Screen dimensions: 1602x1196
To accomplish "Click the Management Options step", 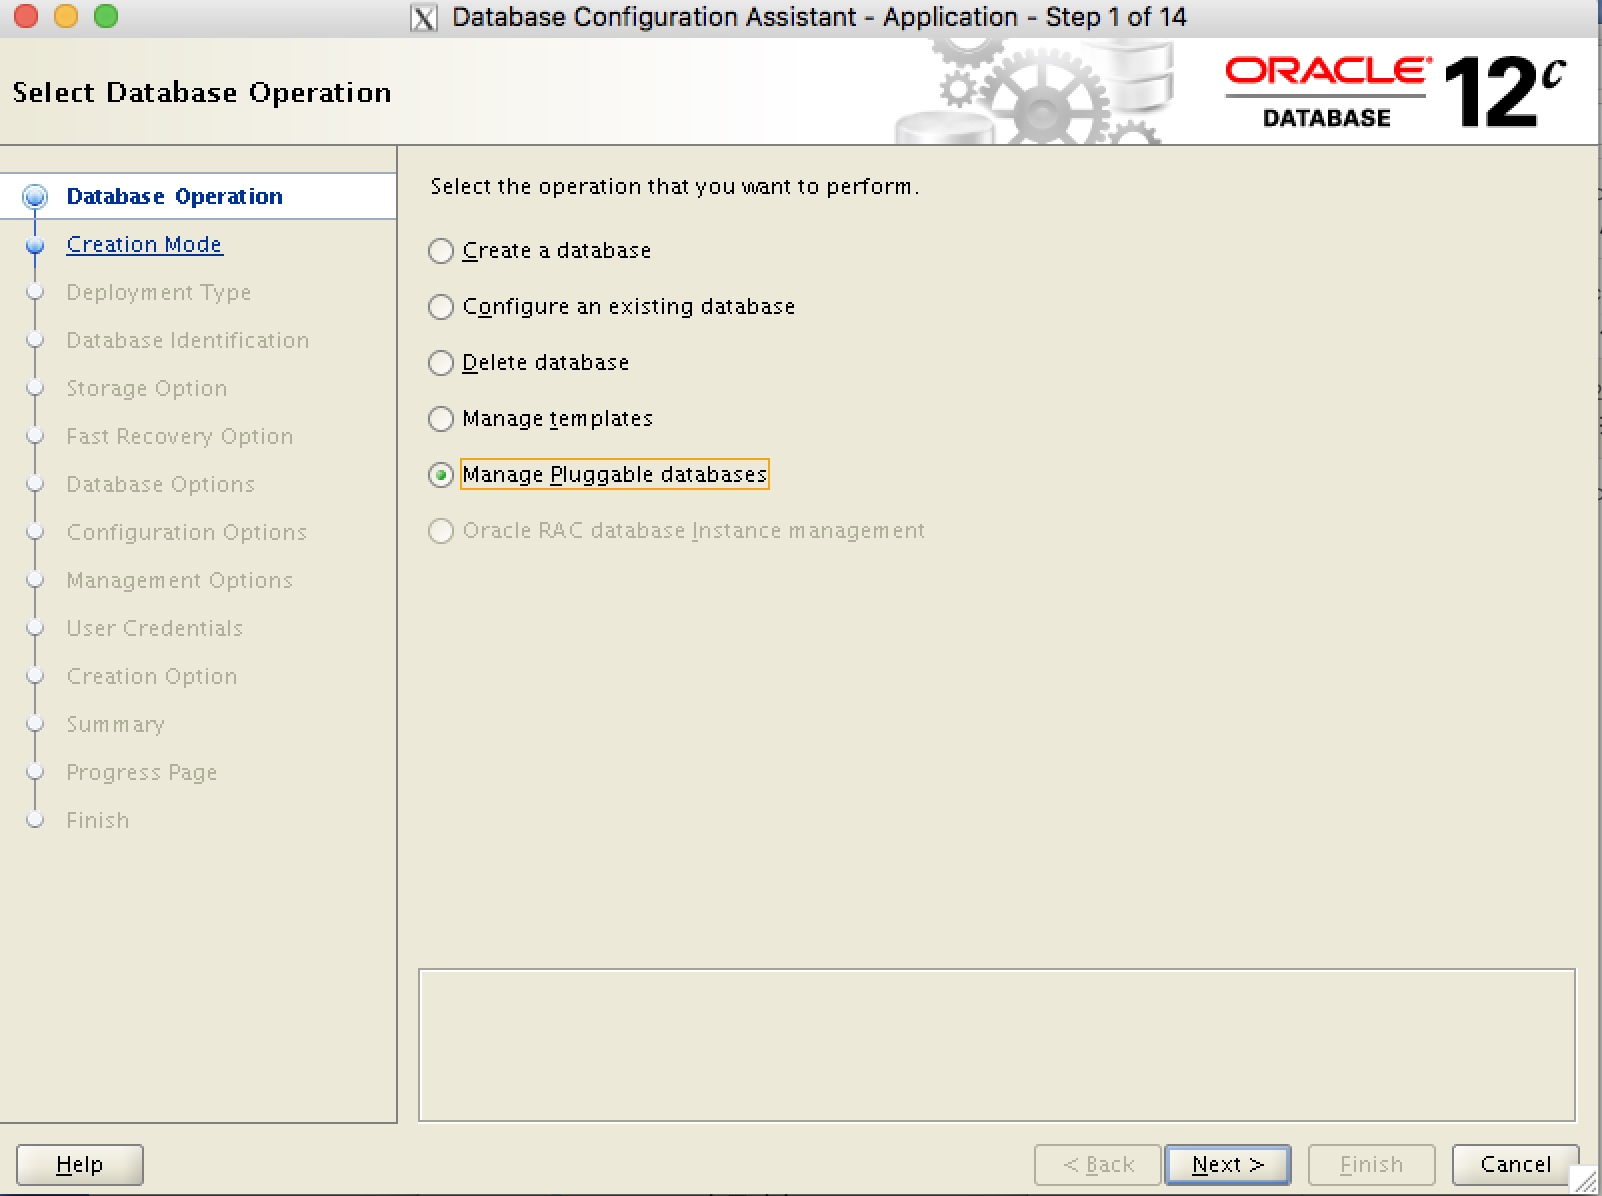I will [x=179, y=580].
